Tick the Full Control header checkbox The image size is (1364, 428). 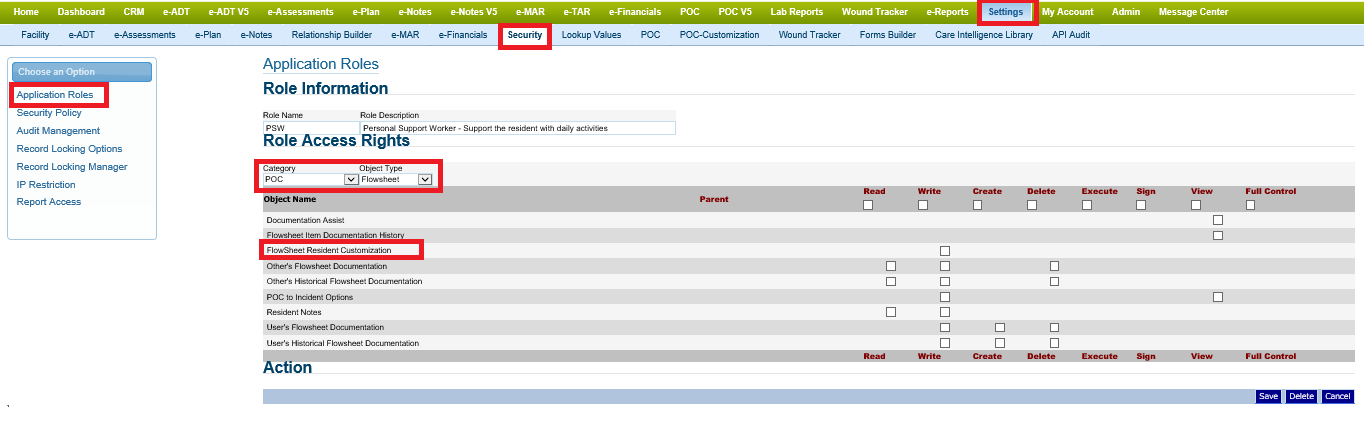pyautogui.click(x=1250, y=205)
